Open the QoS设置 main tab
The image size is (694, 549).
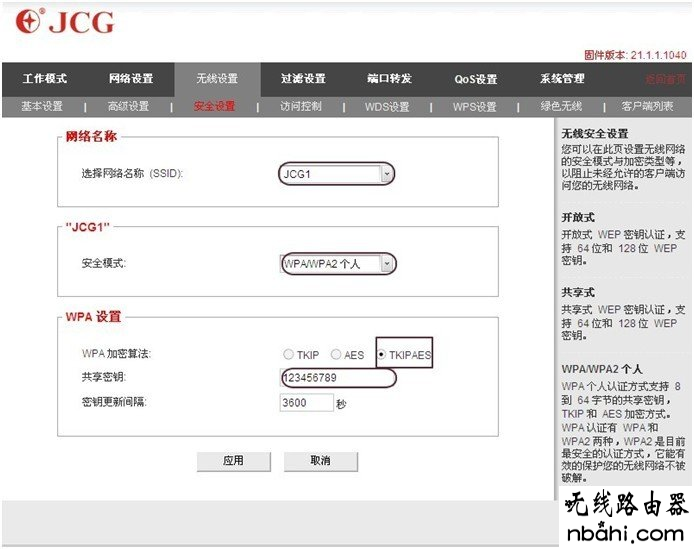coord(476,79)
